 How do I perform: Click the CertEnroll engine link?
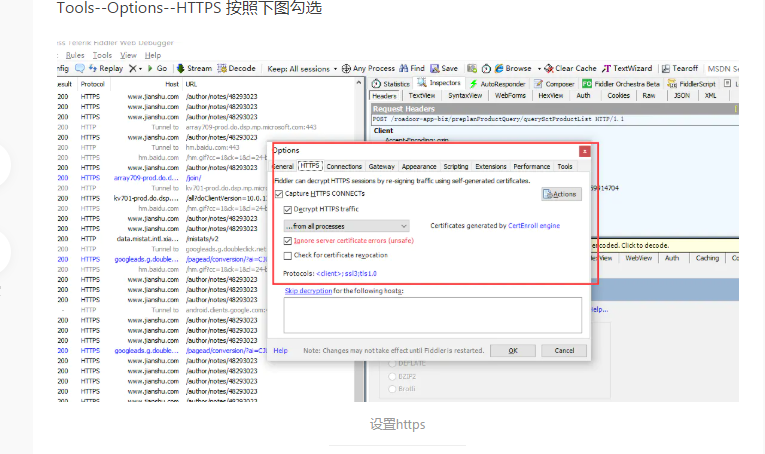point(534,226)
